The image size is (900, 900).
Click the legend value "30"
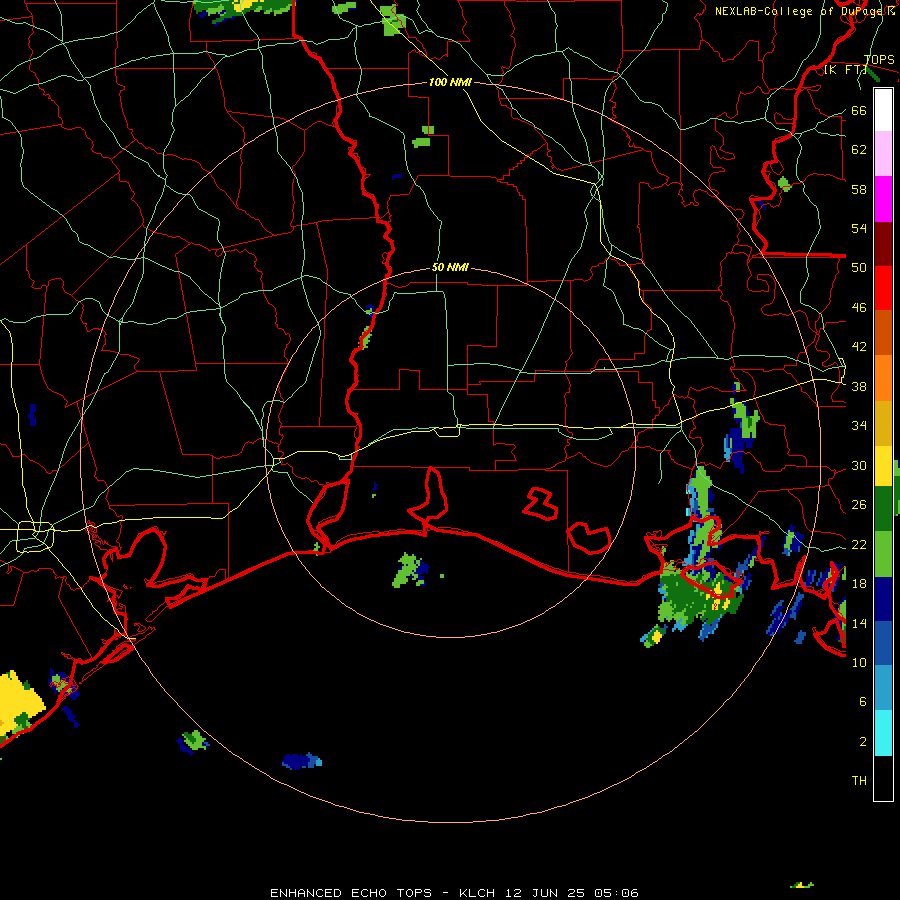tap(859, 465)
